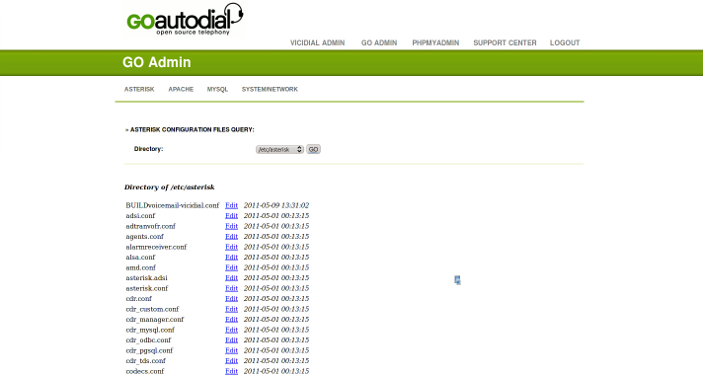The width and height of the screenshot is (703, 375).
Task: Edit BUILDvoicemail-vicidial.conf
Action: pos(231,205)
